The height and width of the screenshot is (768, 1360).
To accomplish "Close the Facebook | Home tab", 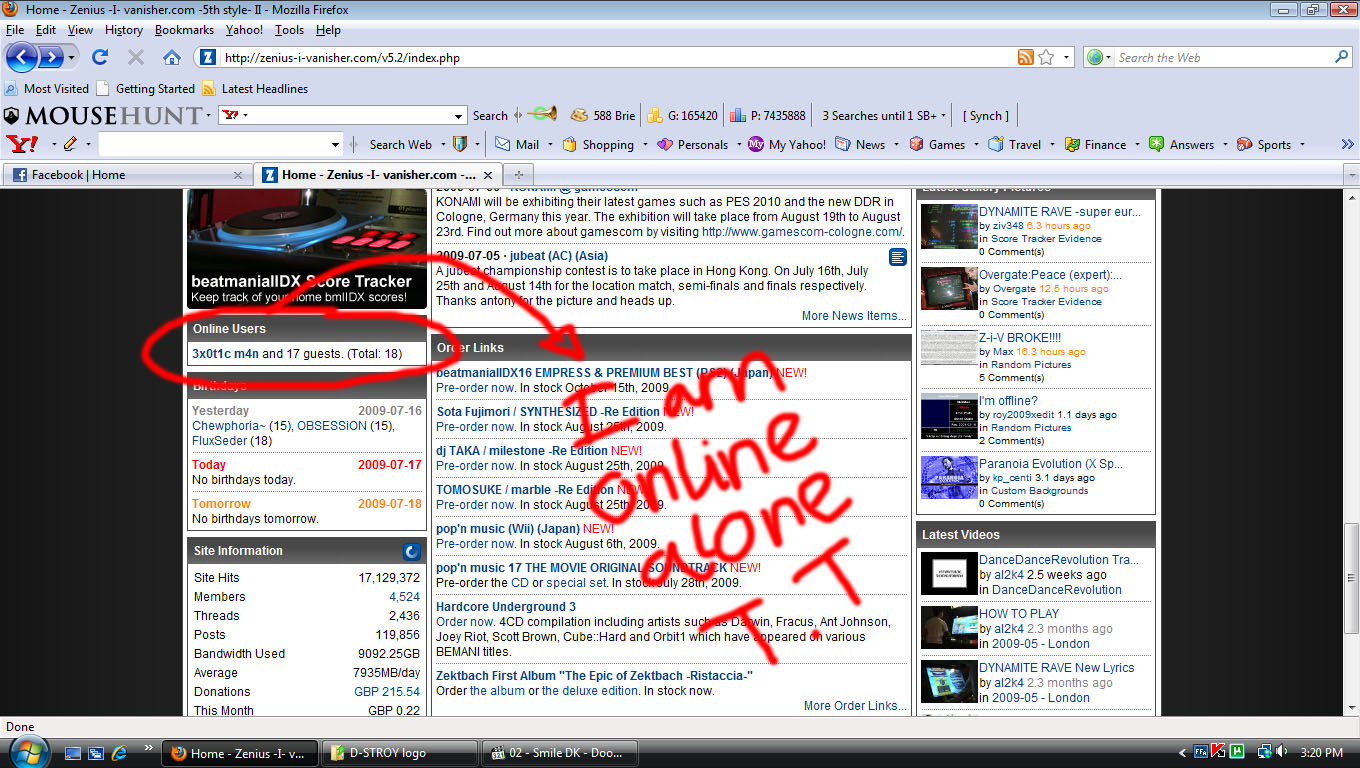I will 238,175.
